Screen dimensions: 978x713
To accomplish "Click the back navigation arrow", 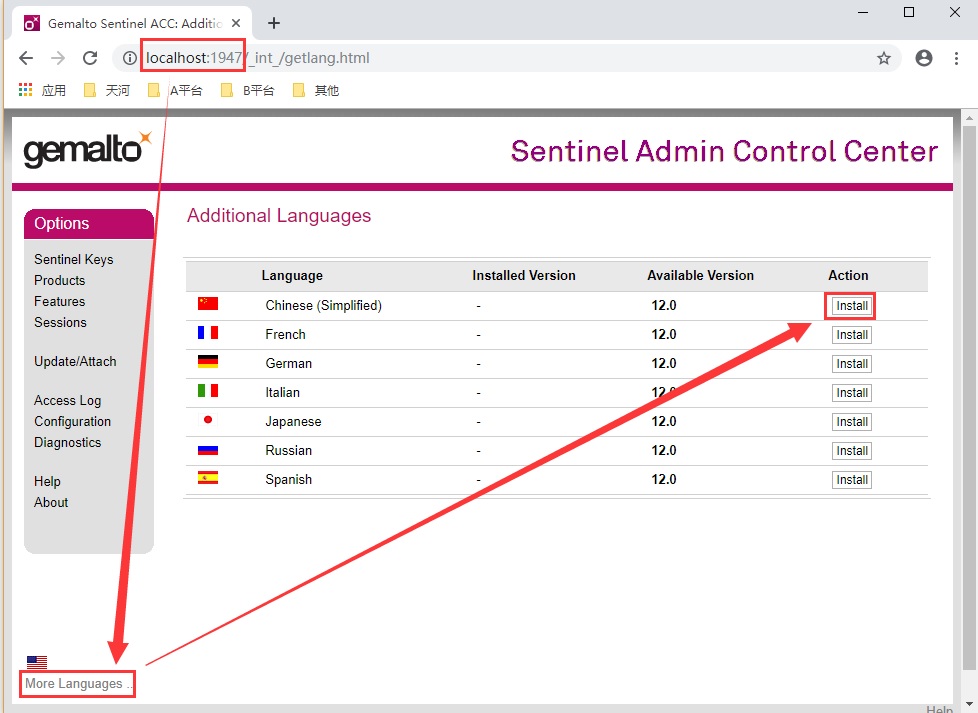I will pyautogui.click(x=26, y=58).
